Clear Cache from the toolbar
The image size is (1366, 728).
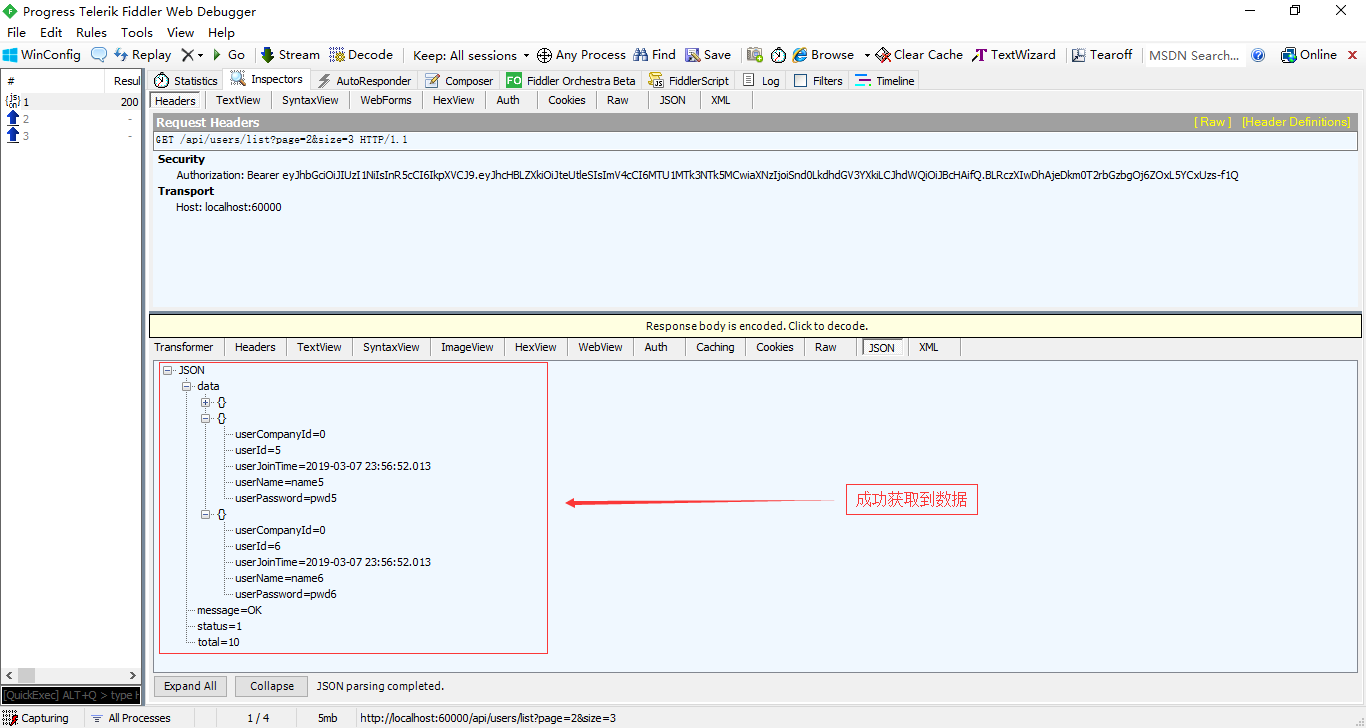pyautogui.click(x=919, y=55)
